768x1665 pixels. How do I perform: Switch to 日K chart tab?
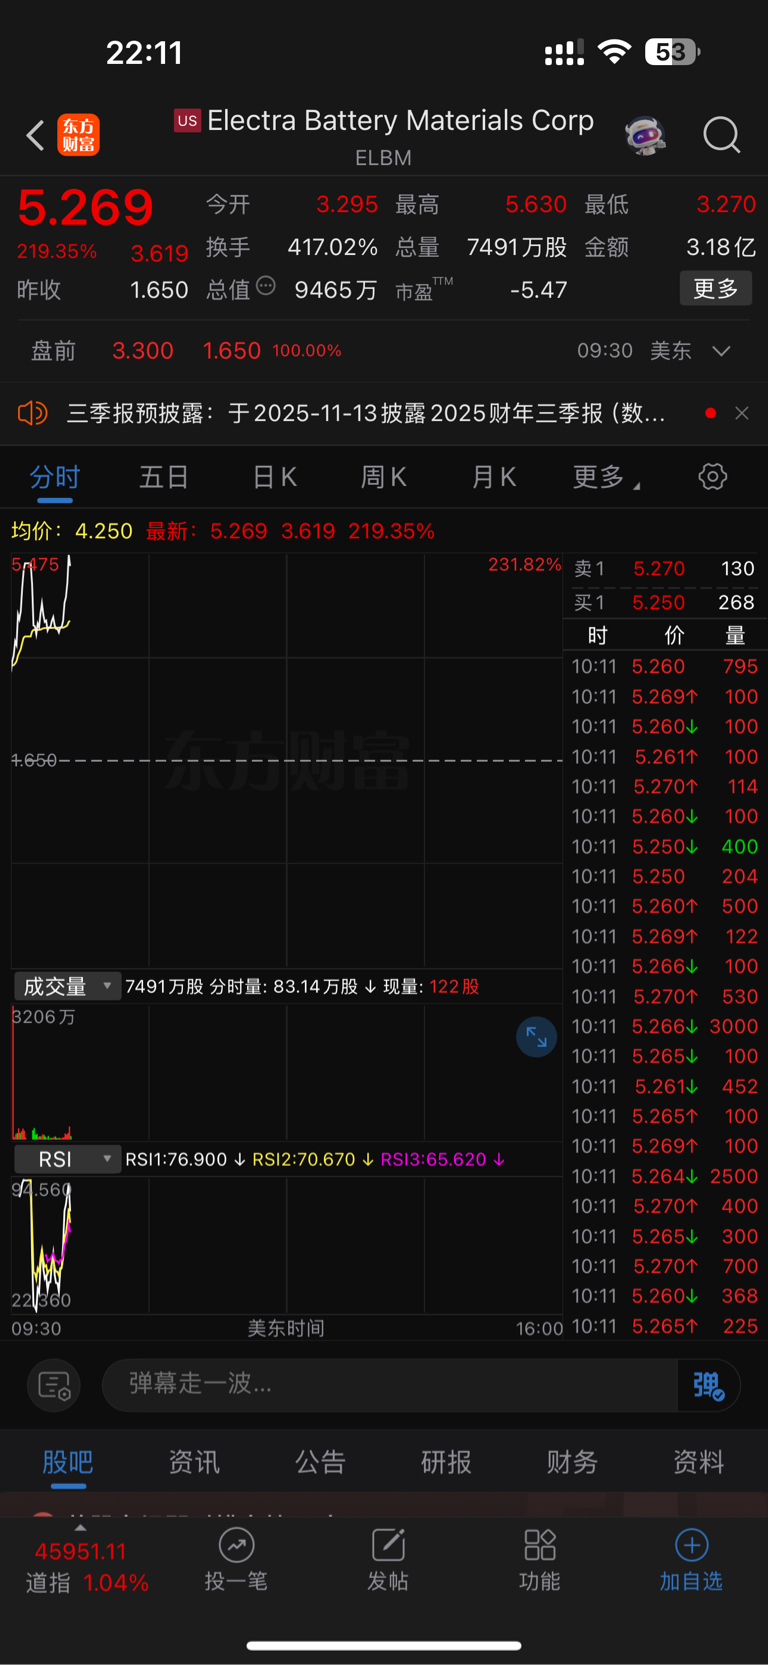[x=275, y=477]
